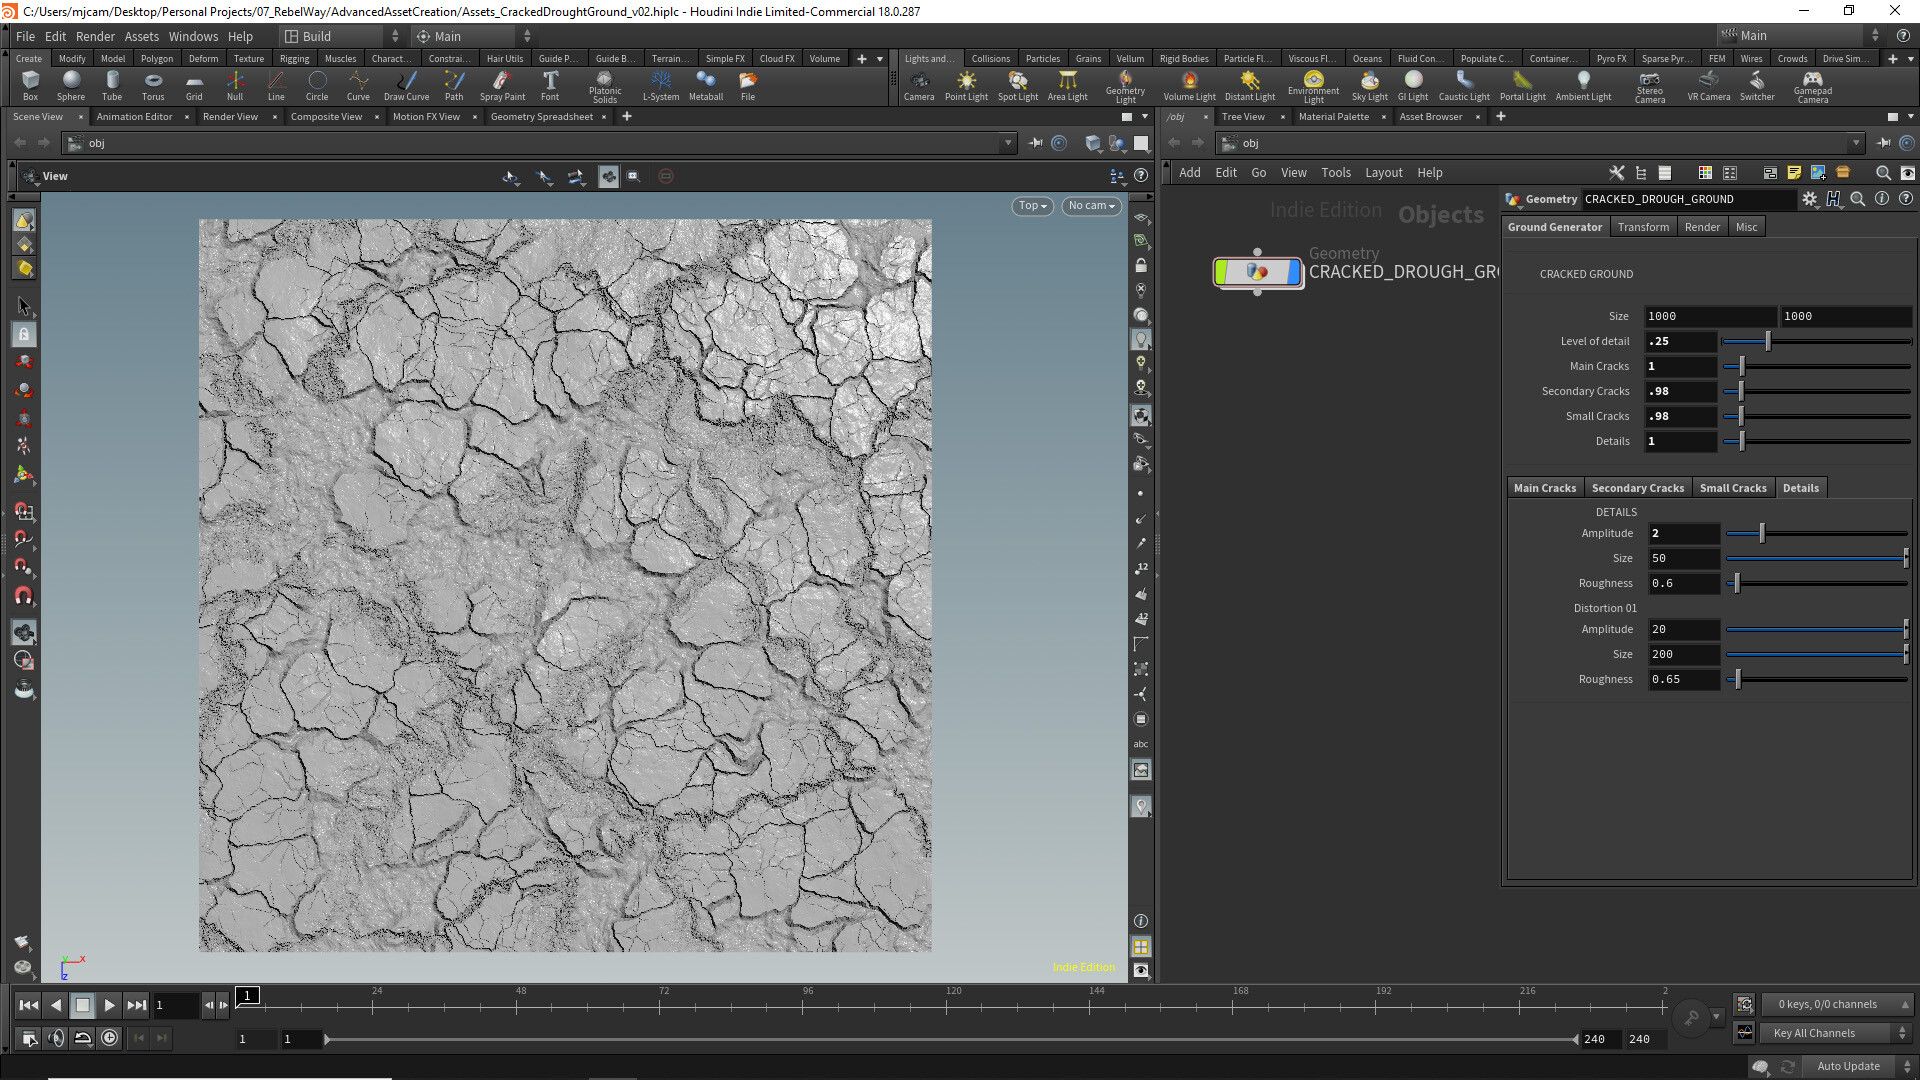Open the No cam camera dropdown

[1091, 206]
